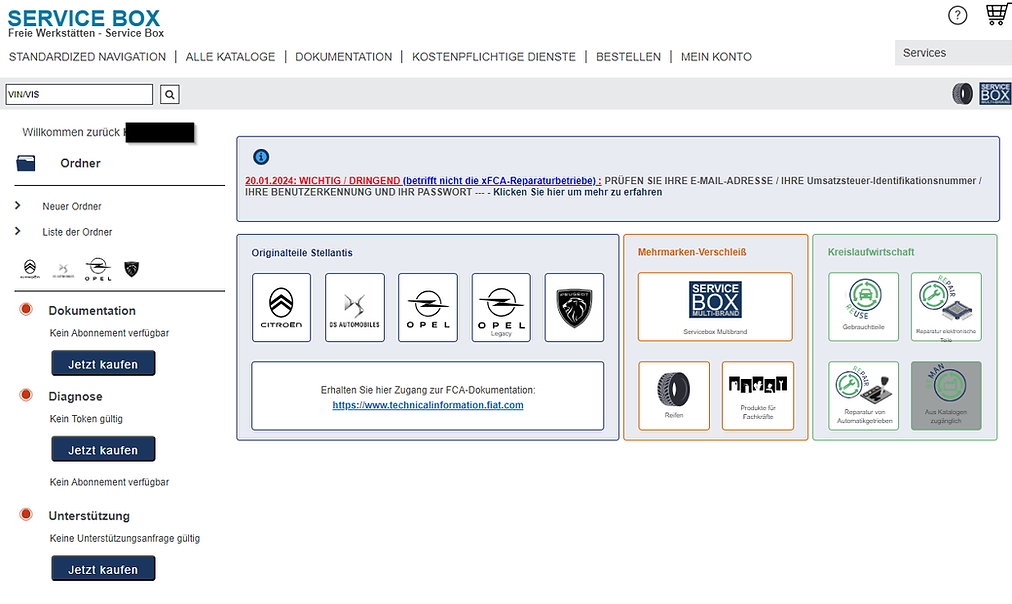The width and height of the screenshot is (1012, 604).
Task: Click the VIN search magnifier button
Action: pos(170,94)
